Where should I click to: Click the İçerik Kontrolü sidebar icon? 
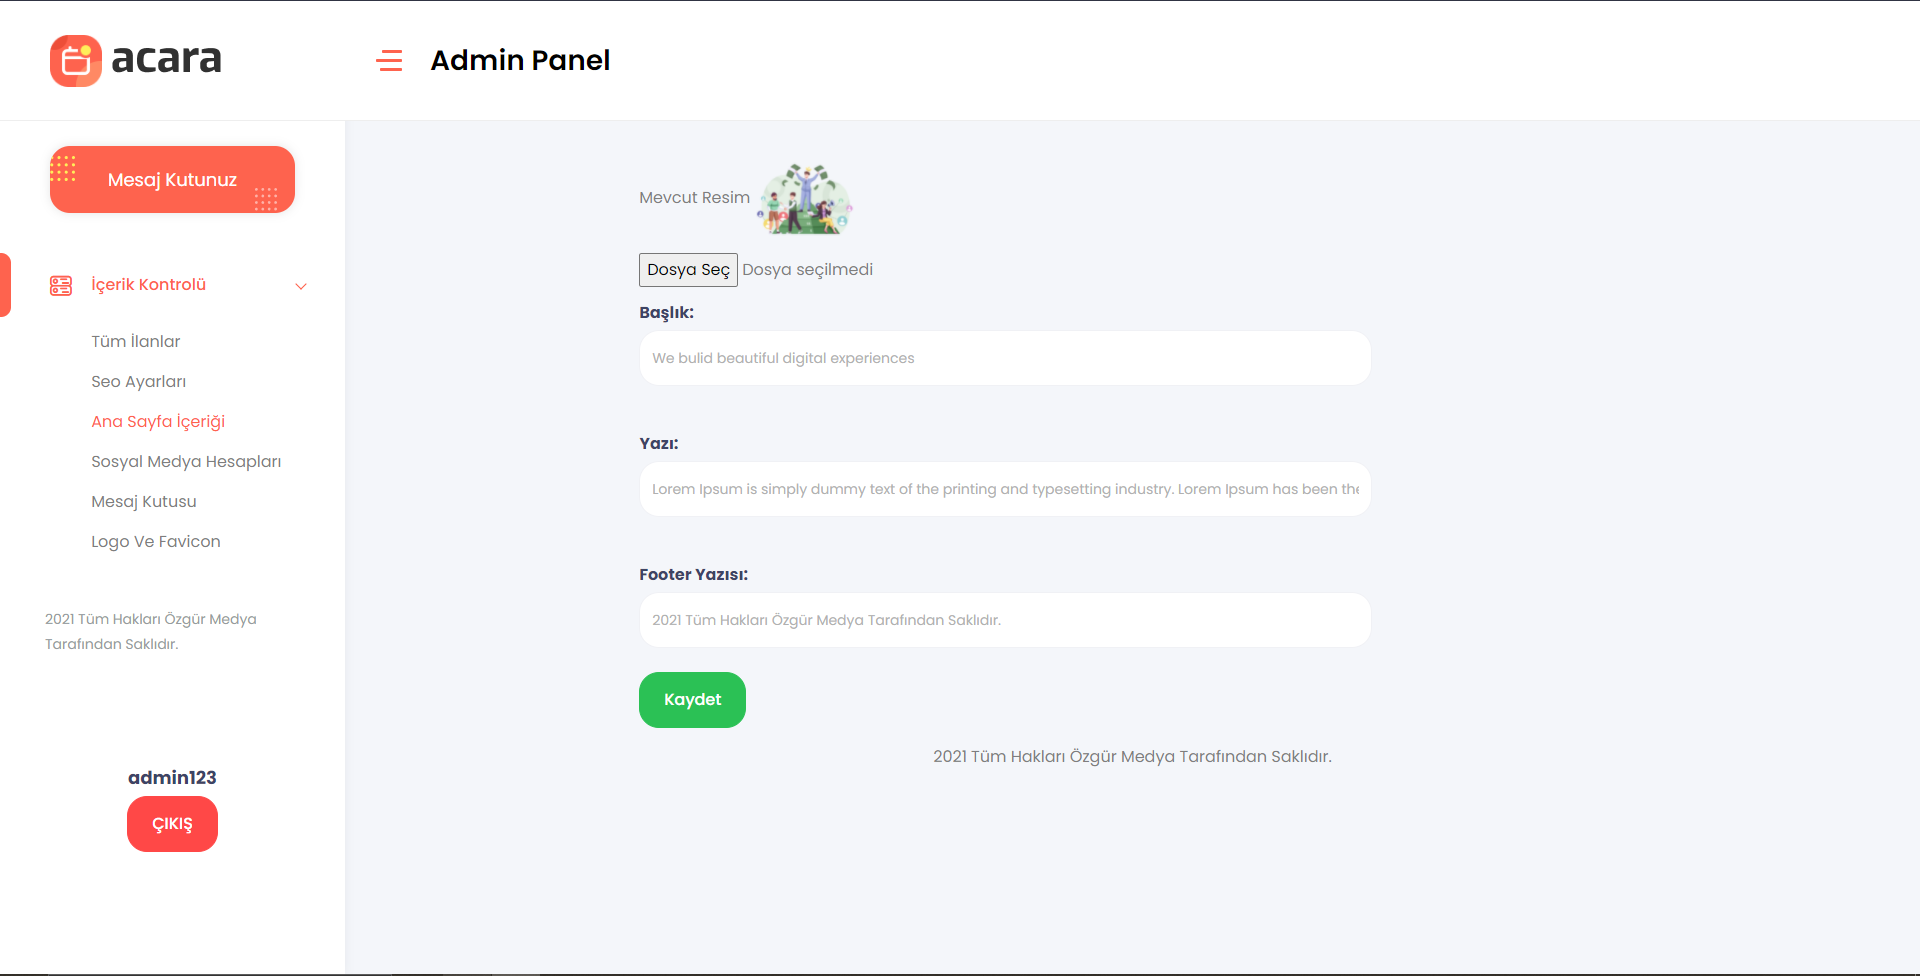(61, 286)
